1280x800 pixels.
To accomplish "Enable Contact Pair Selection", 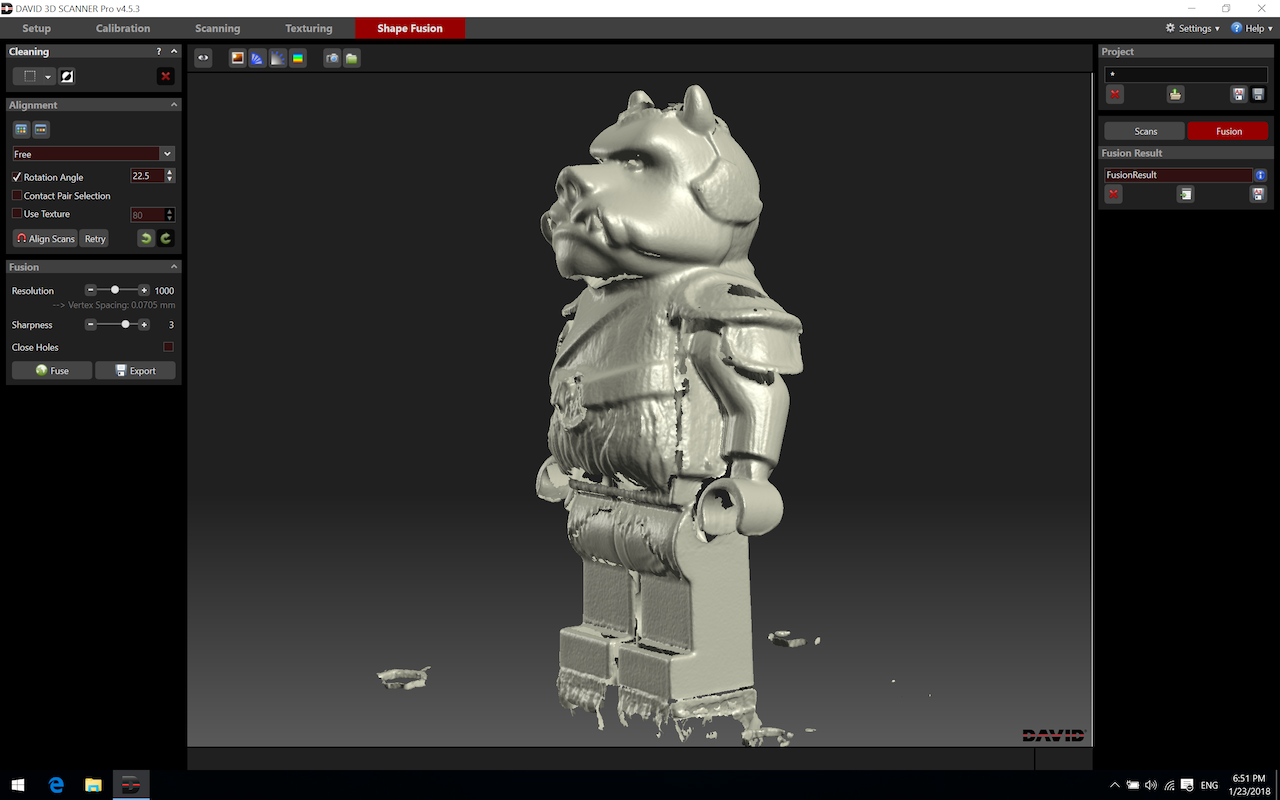I will coord(17,196).
